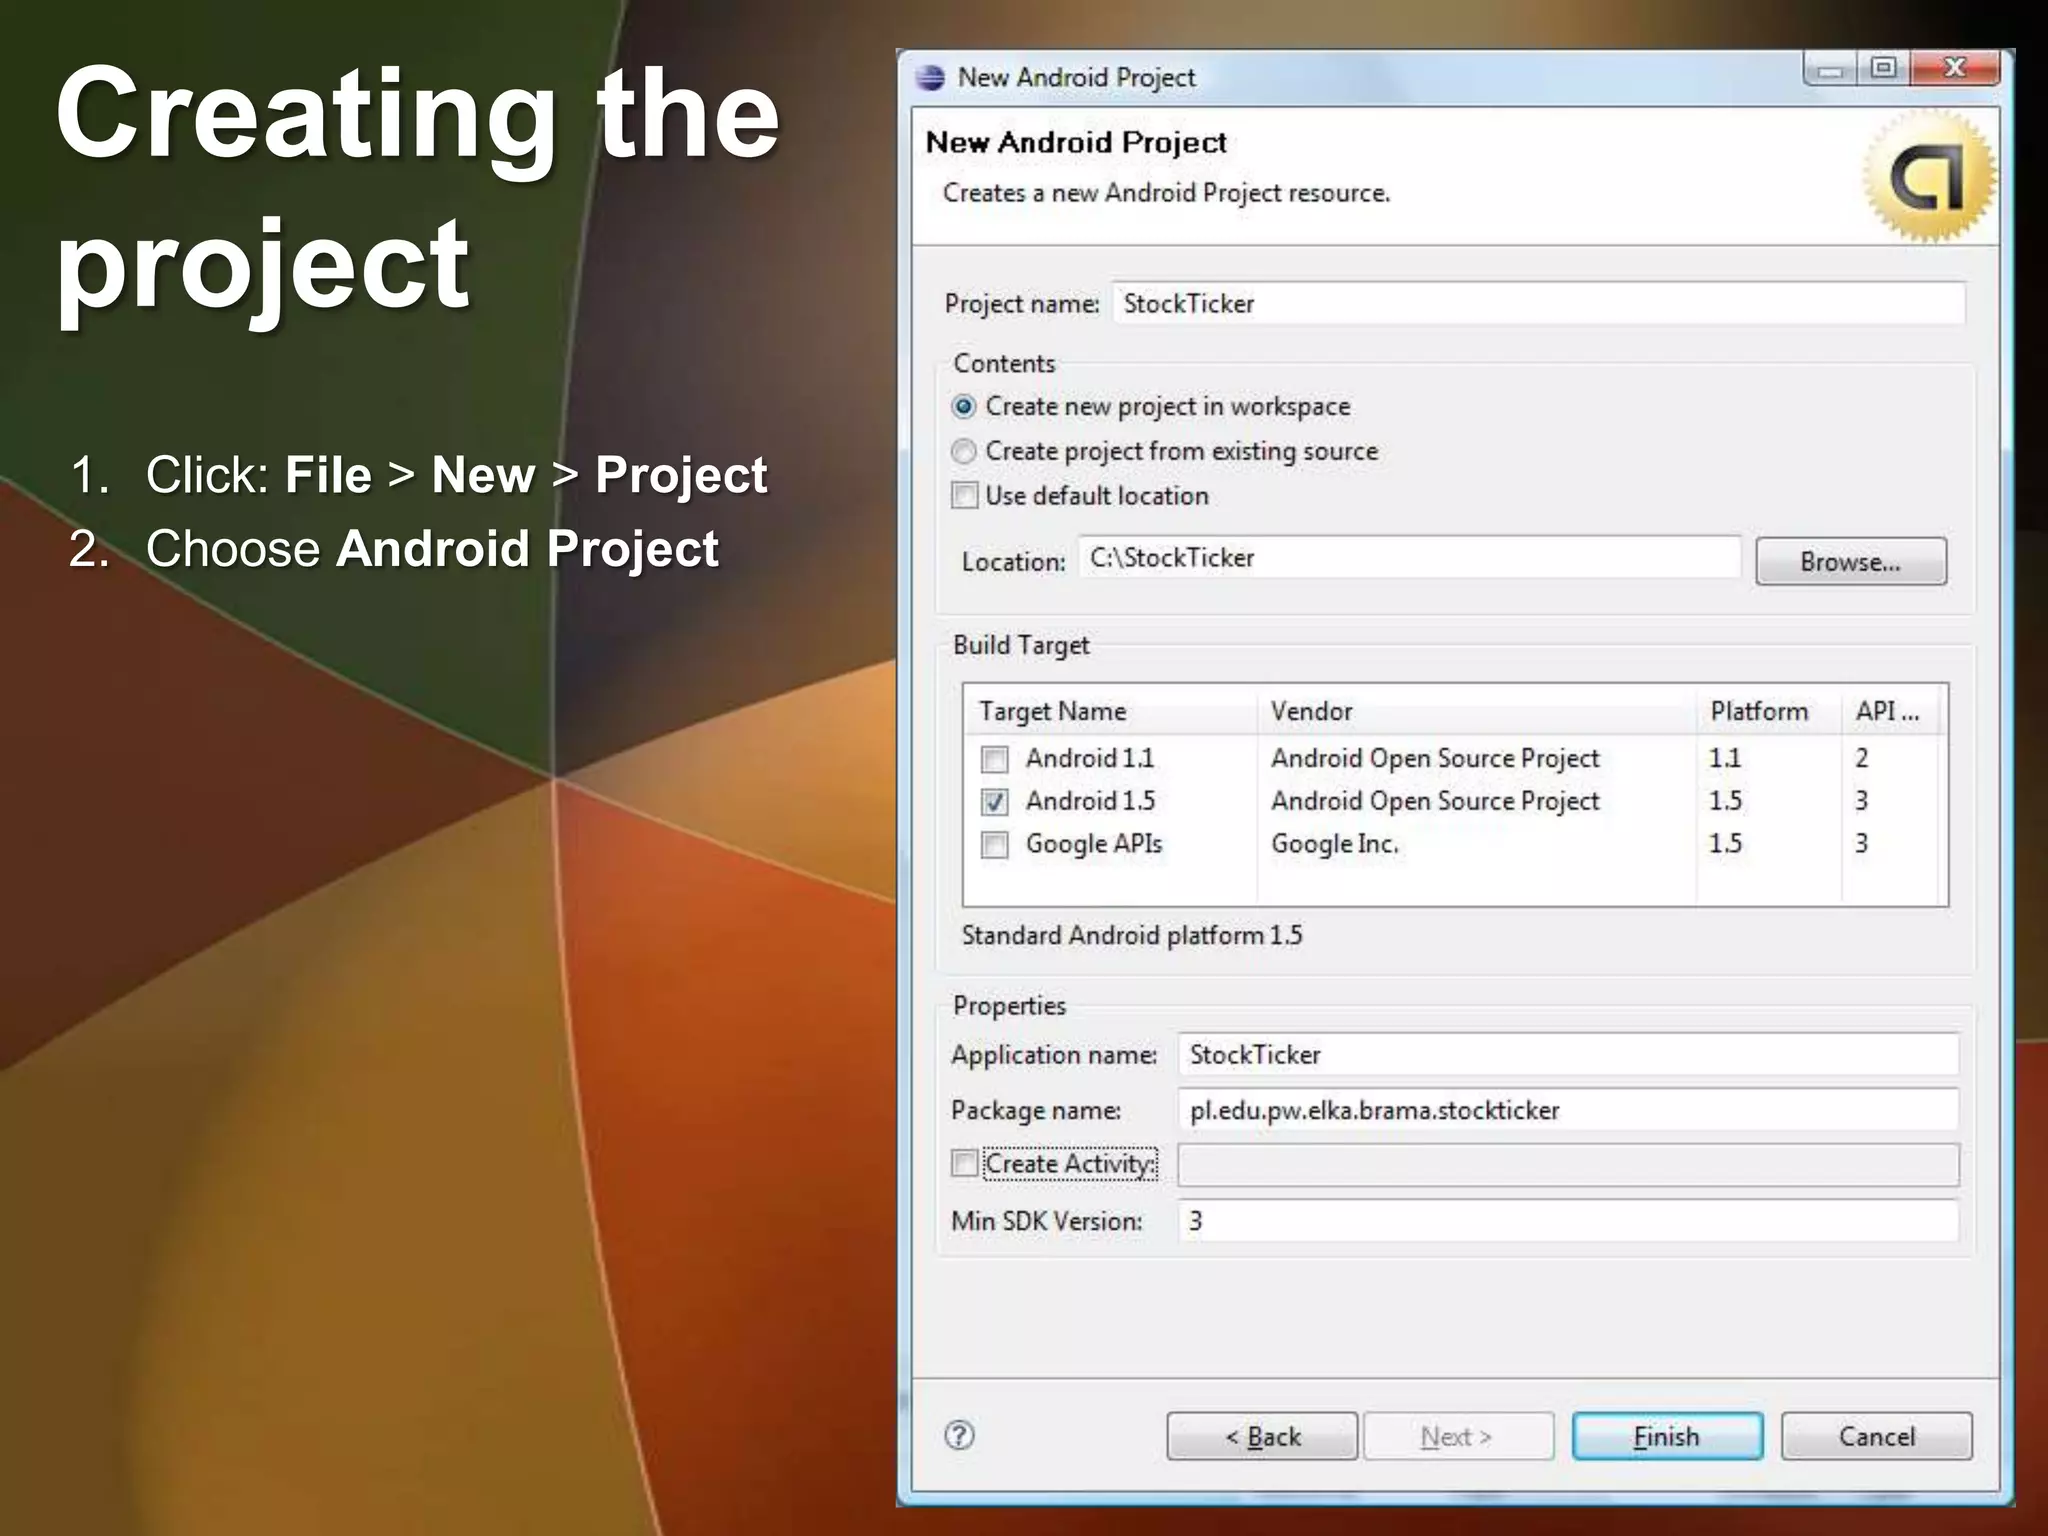Viewport: 2048px width, 1536px height.
Task: Click Android Open Source Project in Android 1.1 row
Action: coord(1435,758)
